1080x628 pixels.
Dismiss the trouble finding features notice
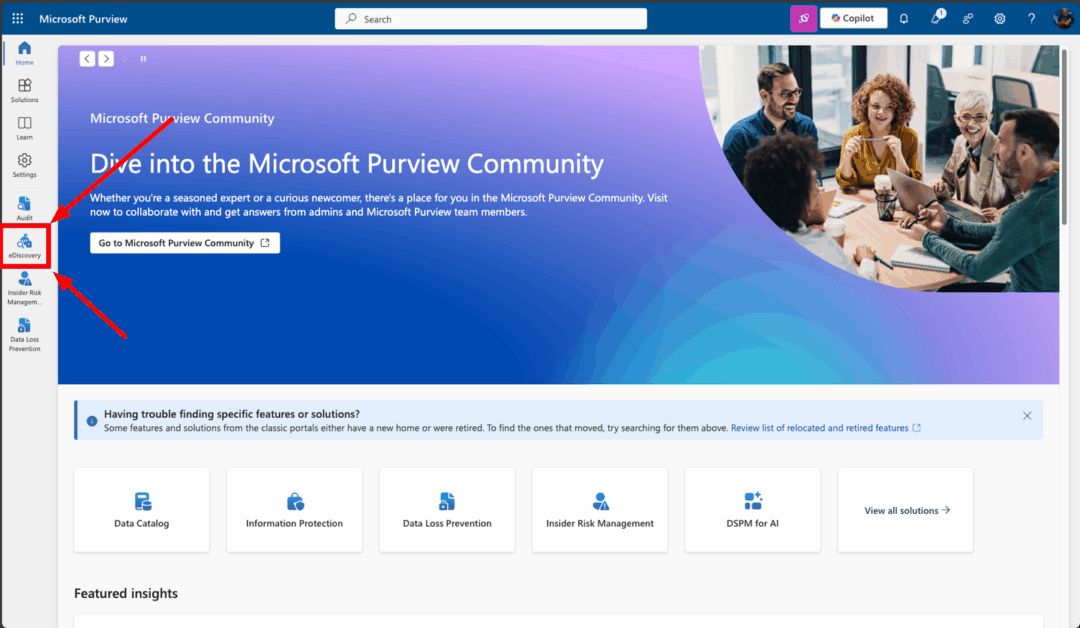(1027, 416)
